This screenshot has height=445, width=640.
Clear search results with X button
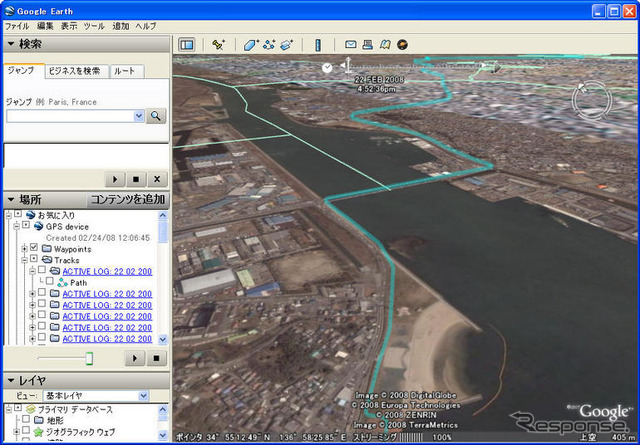157,179
